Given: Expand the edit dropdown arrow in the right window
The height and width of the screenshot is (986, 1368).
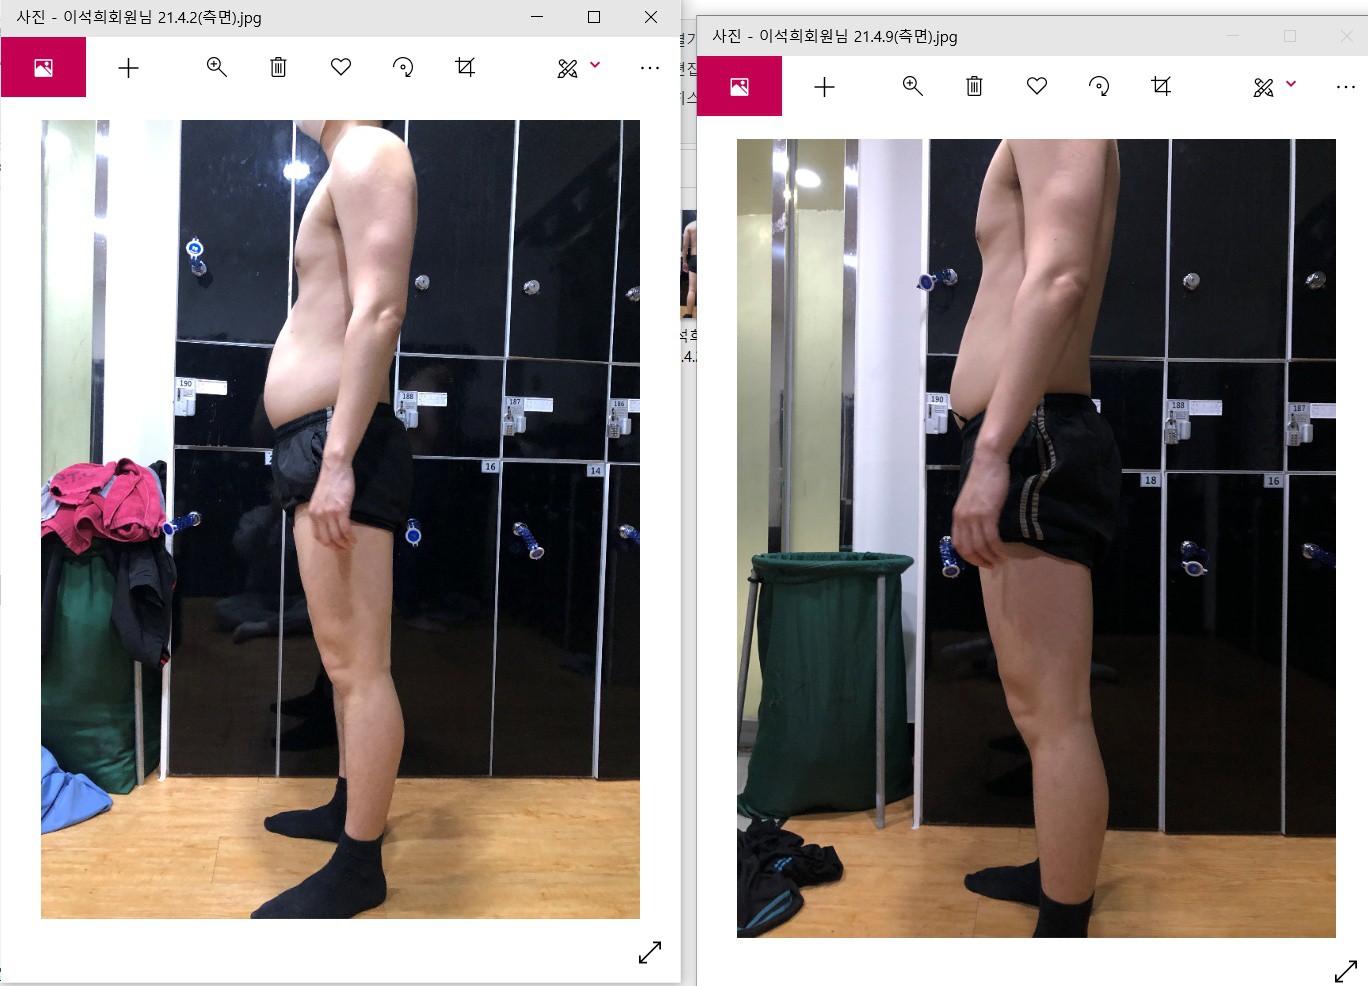Looking at the screenshot, I should 1291,84.
